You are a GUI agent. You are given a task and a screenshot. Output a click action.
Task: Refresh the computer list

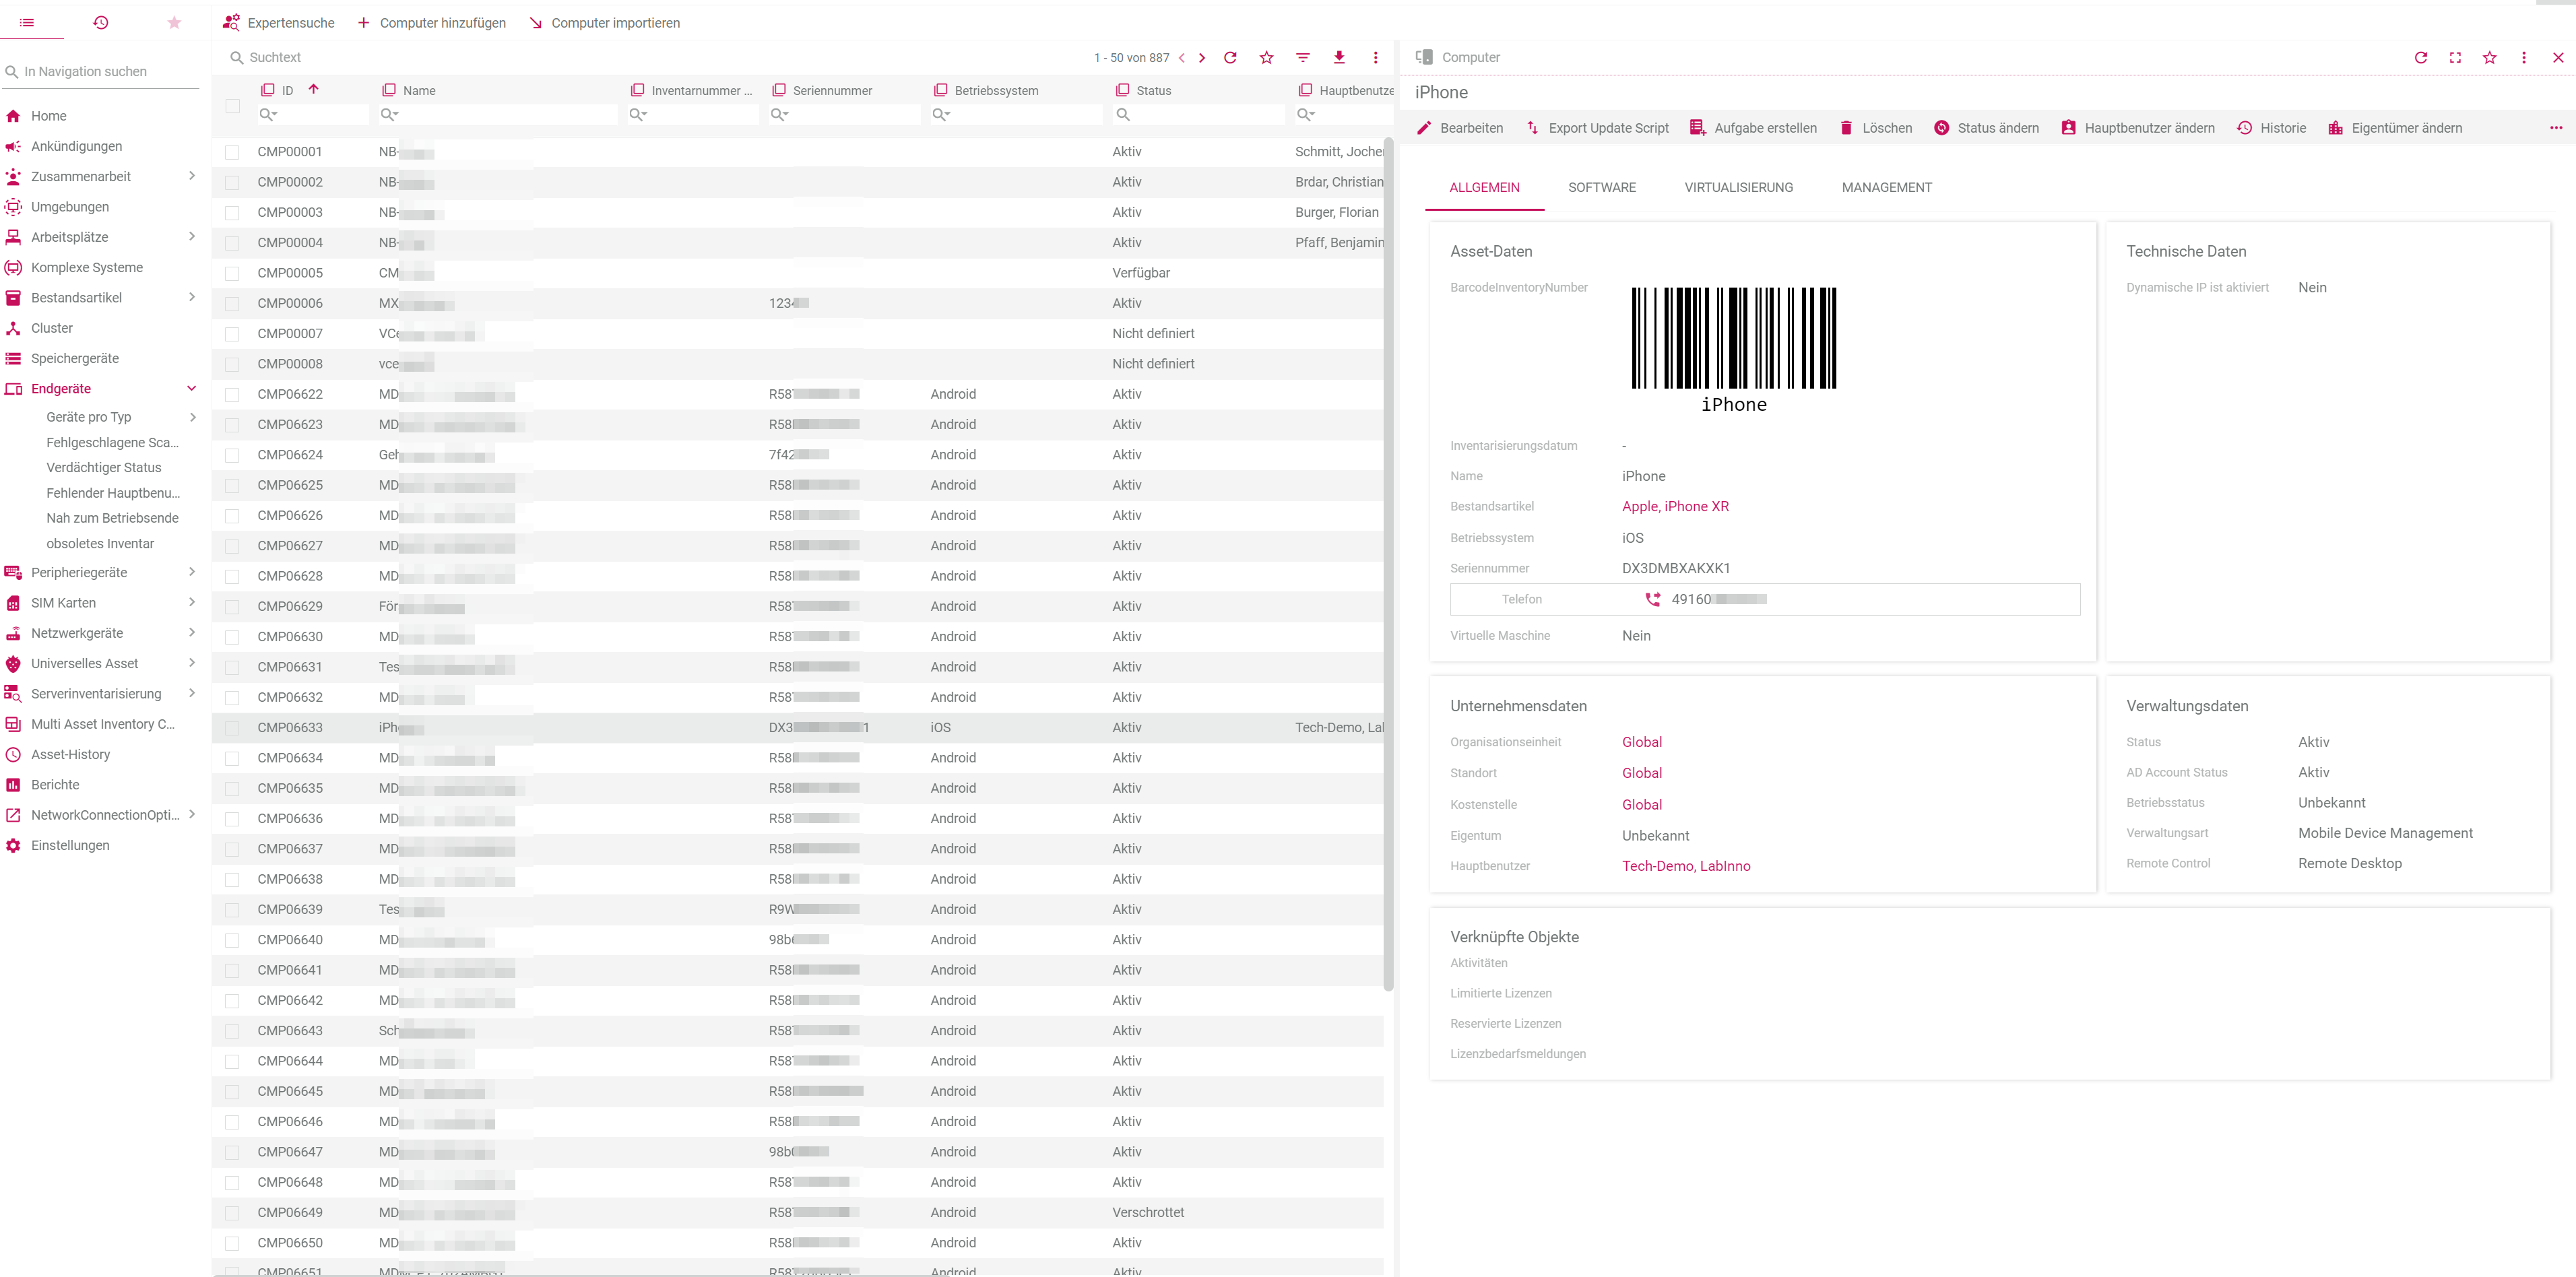pyautogui.click(x=1230, y=57)
